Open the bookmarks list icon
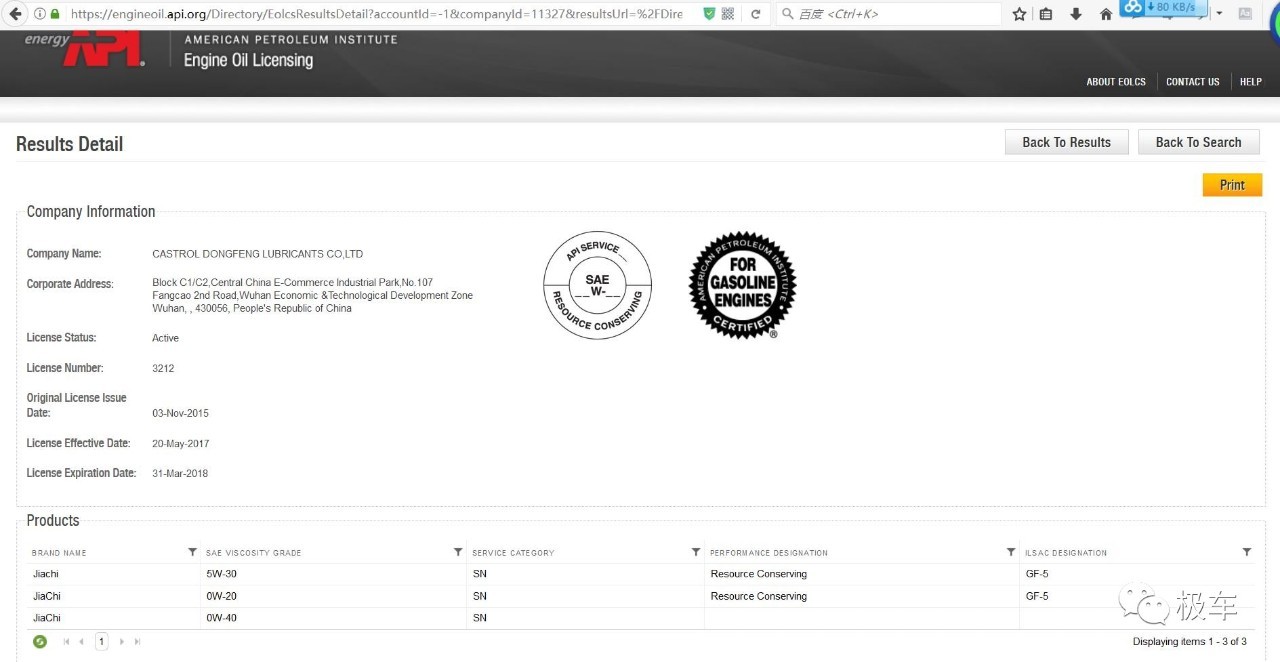1280x662 pixels. [x=1046, y=14]
